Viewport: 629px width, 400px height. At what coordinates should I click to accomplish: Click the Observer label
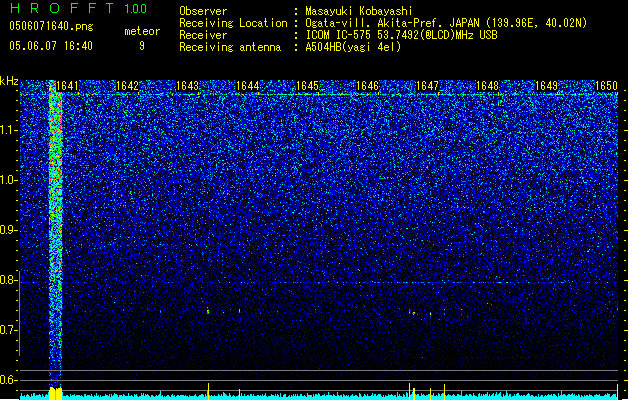203,11
